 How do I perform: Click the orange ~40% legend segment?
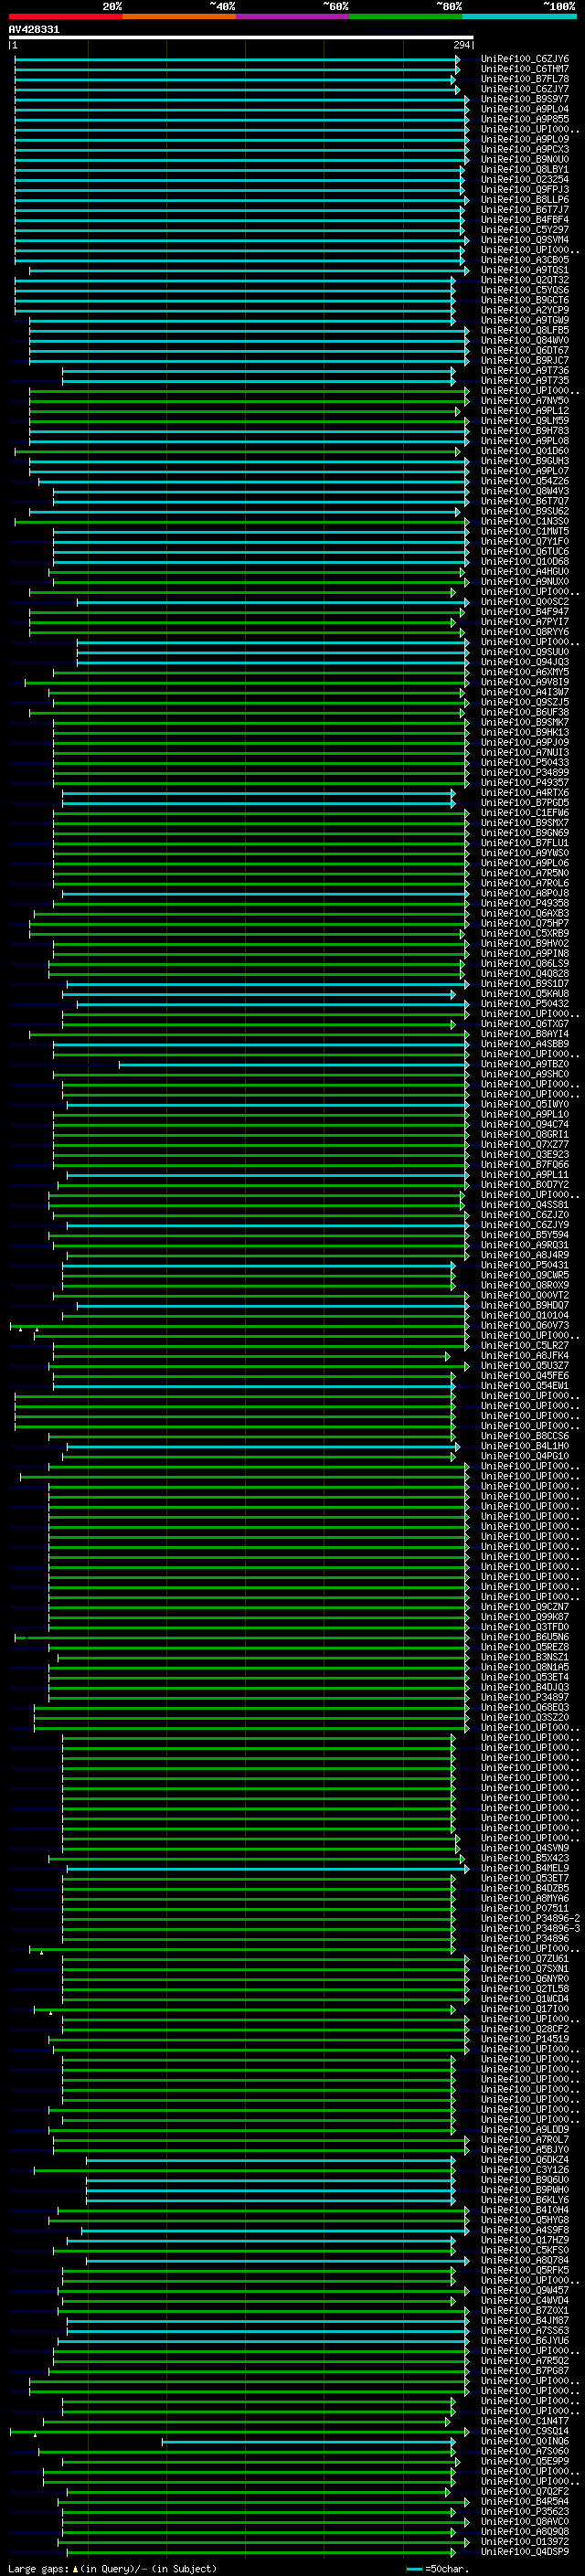click(x=179, y=16)
